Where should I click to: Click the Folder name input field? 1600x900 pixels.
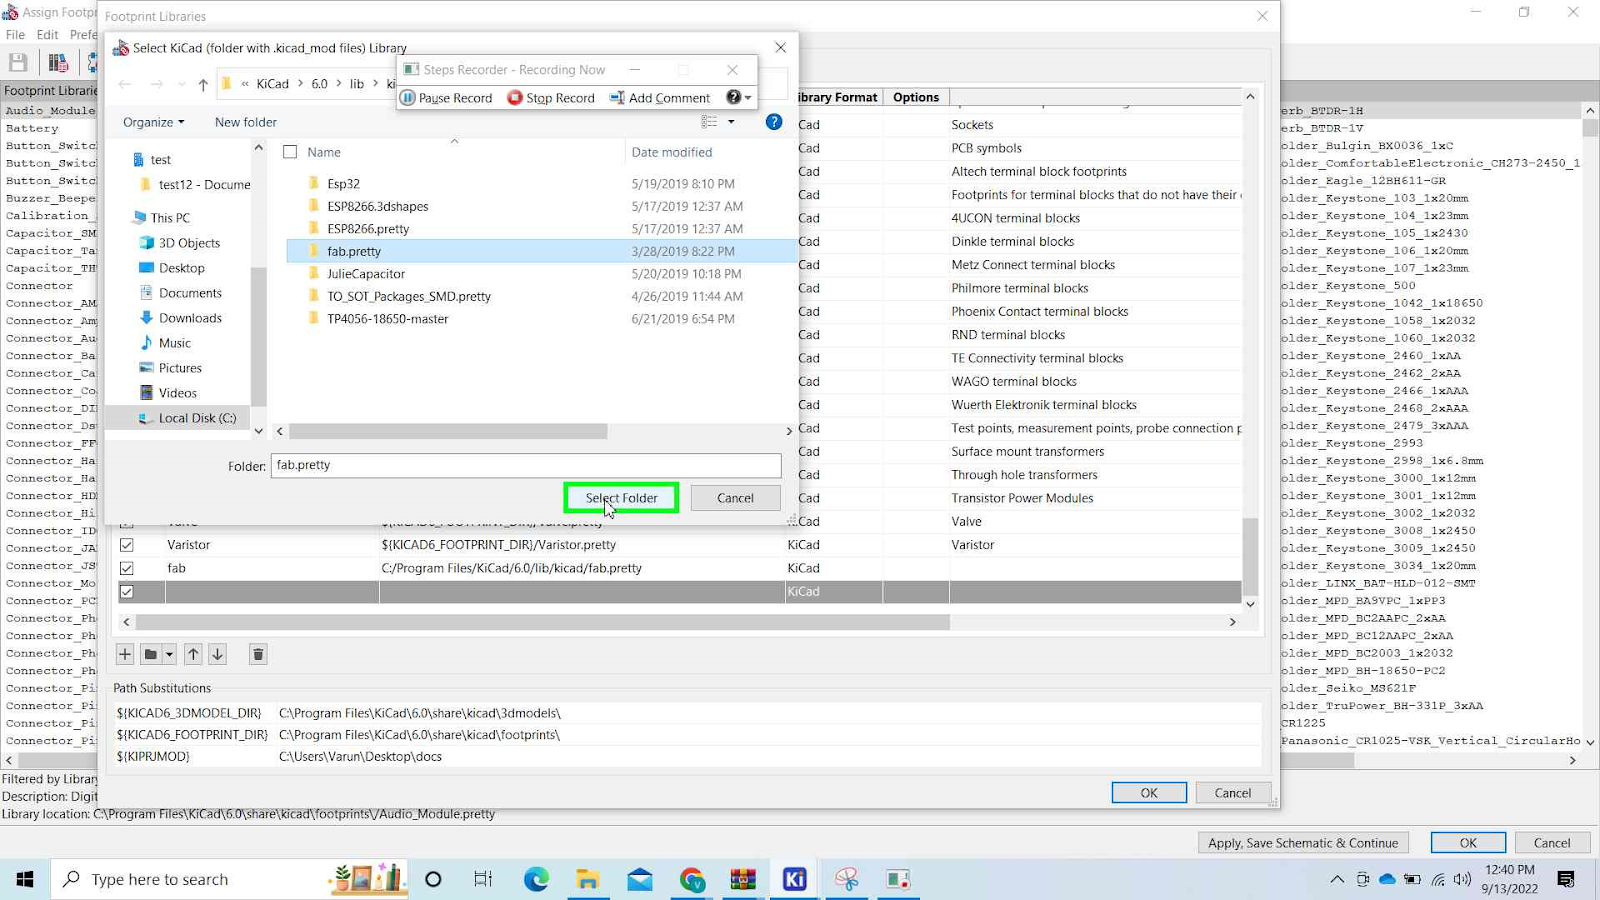pos(526,465)
